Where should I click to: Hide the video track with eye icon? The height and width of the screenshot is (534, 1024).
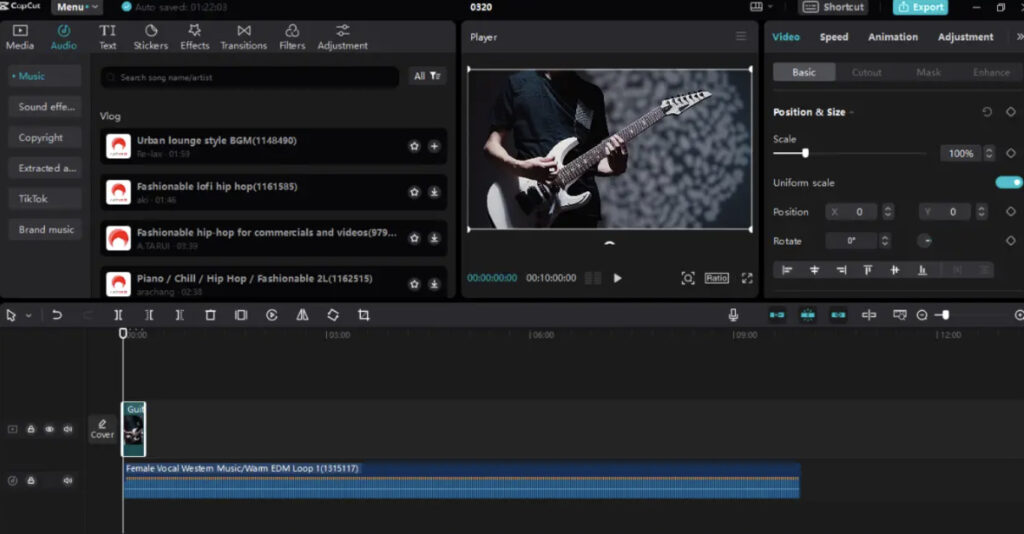pos(49,429)
